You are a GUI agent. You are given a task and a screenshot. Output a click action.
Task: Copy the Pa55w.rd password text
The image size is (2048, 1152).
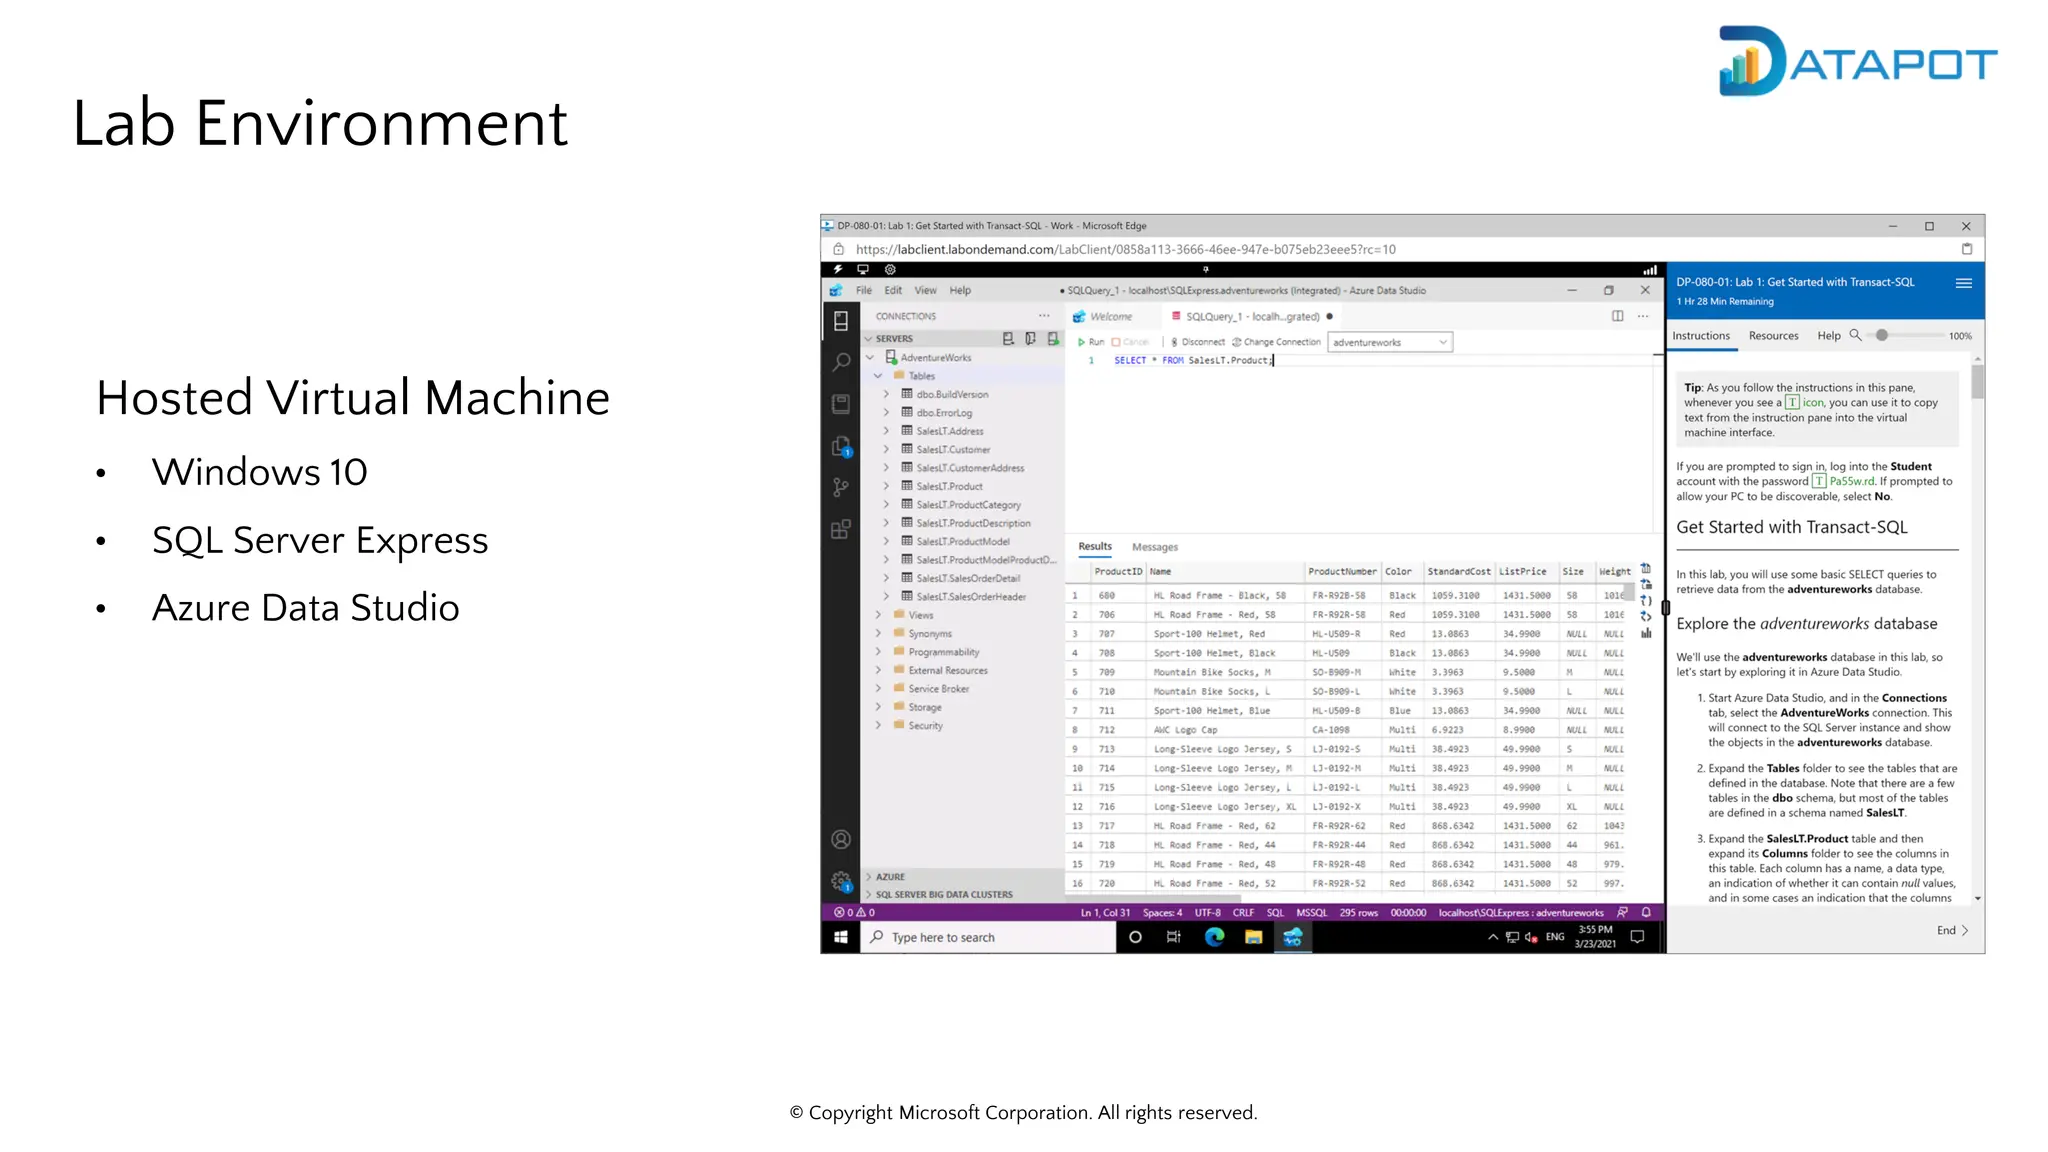click(1852, 482)
